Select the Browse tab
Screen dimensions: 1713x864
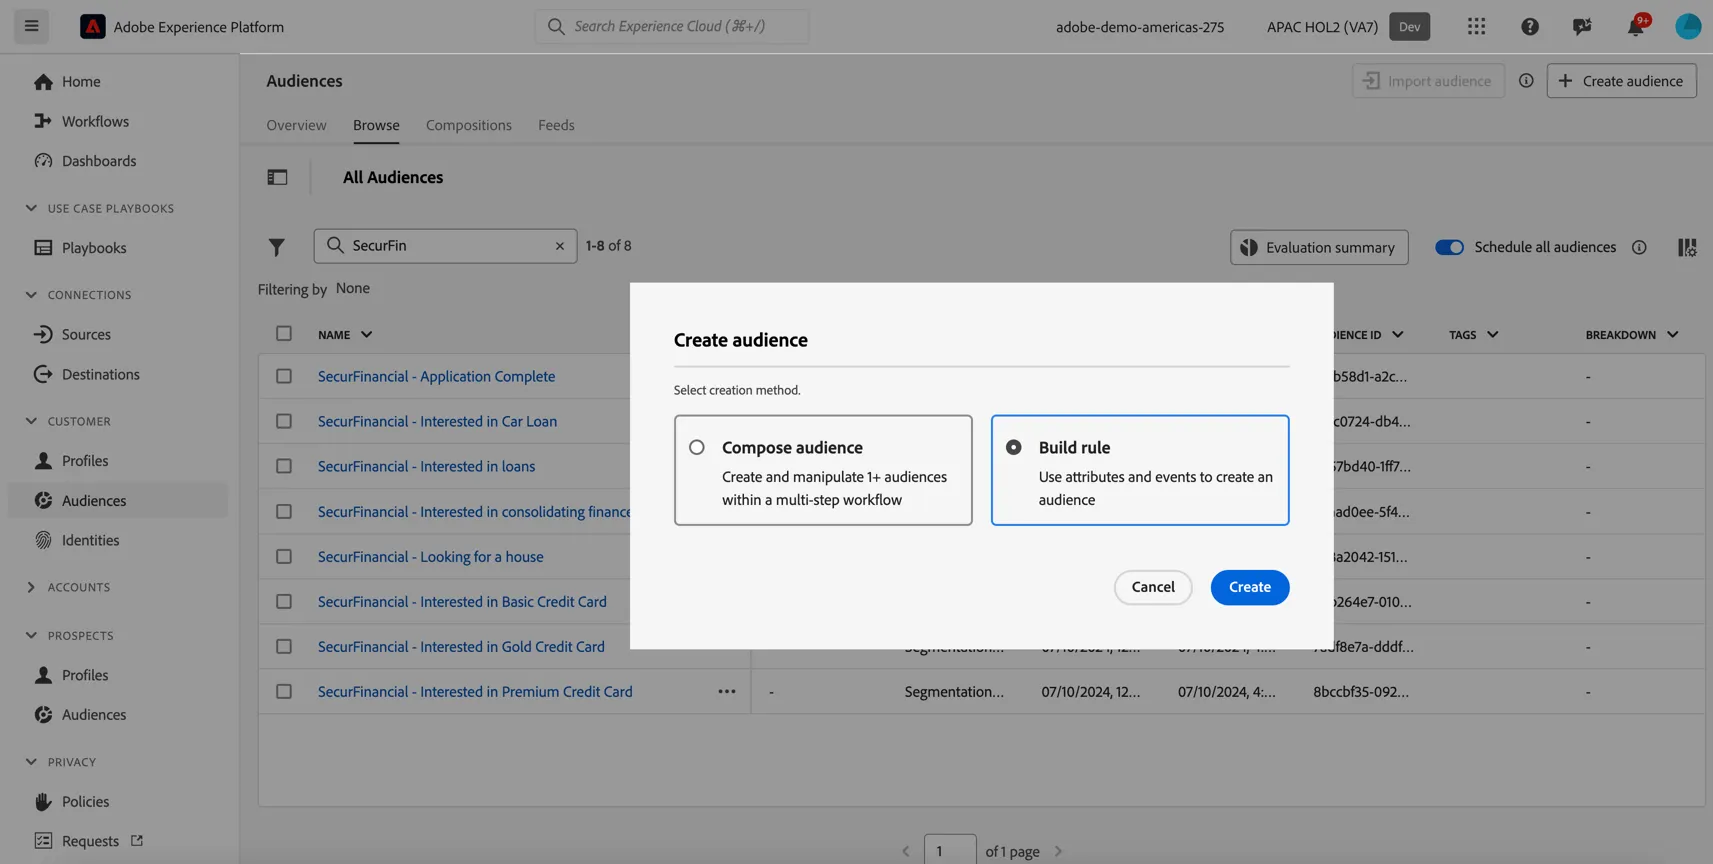click(376, 125)
